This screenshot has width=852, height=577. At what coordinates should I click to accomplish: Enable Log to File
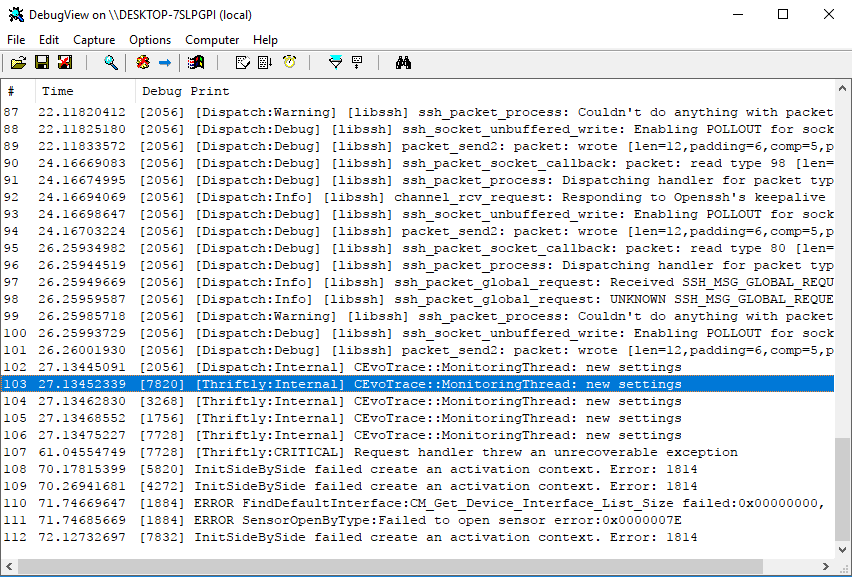[x=63, y=61]
